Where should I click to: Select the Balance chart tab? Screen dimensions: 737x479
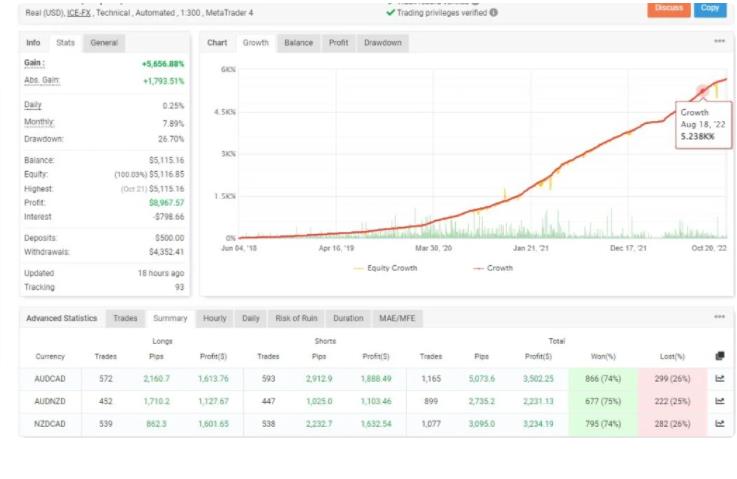coord(297,43)
